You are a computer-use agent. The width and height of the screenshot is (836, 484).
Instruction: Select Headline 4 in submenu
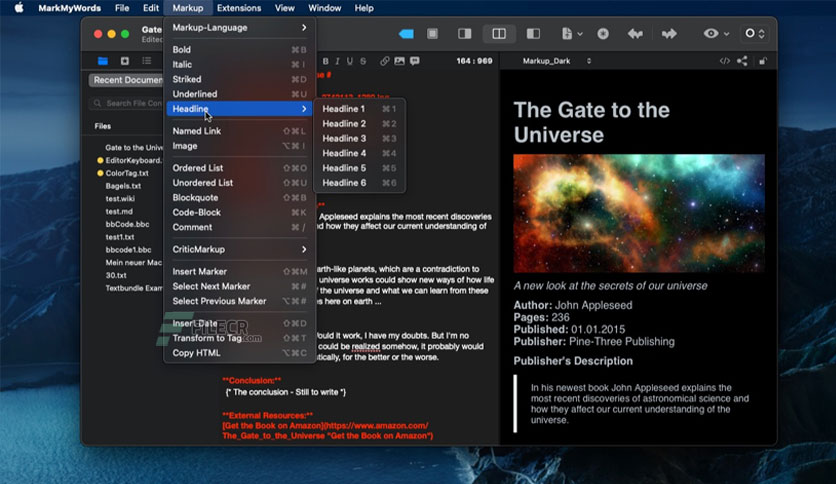(359, 153)
